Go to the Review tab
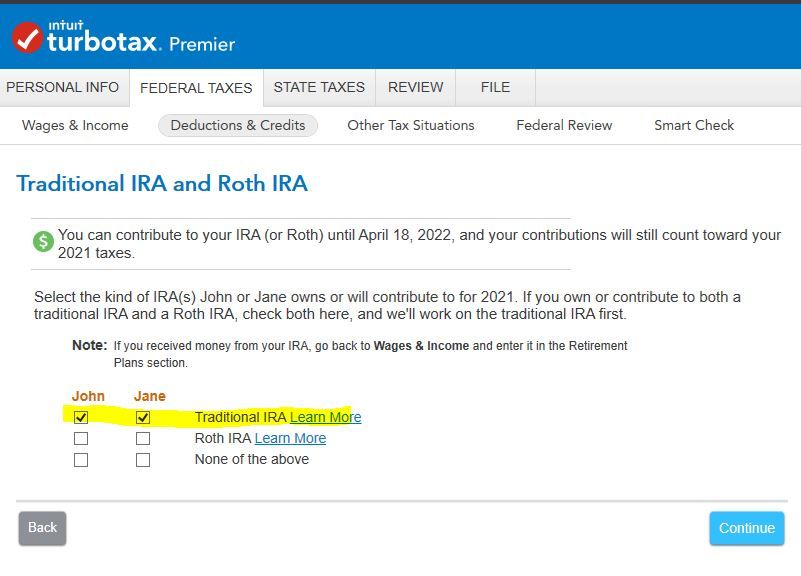 415,87
